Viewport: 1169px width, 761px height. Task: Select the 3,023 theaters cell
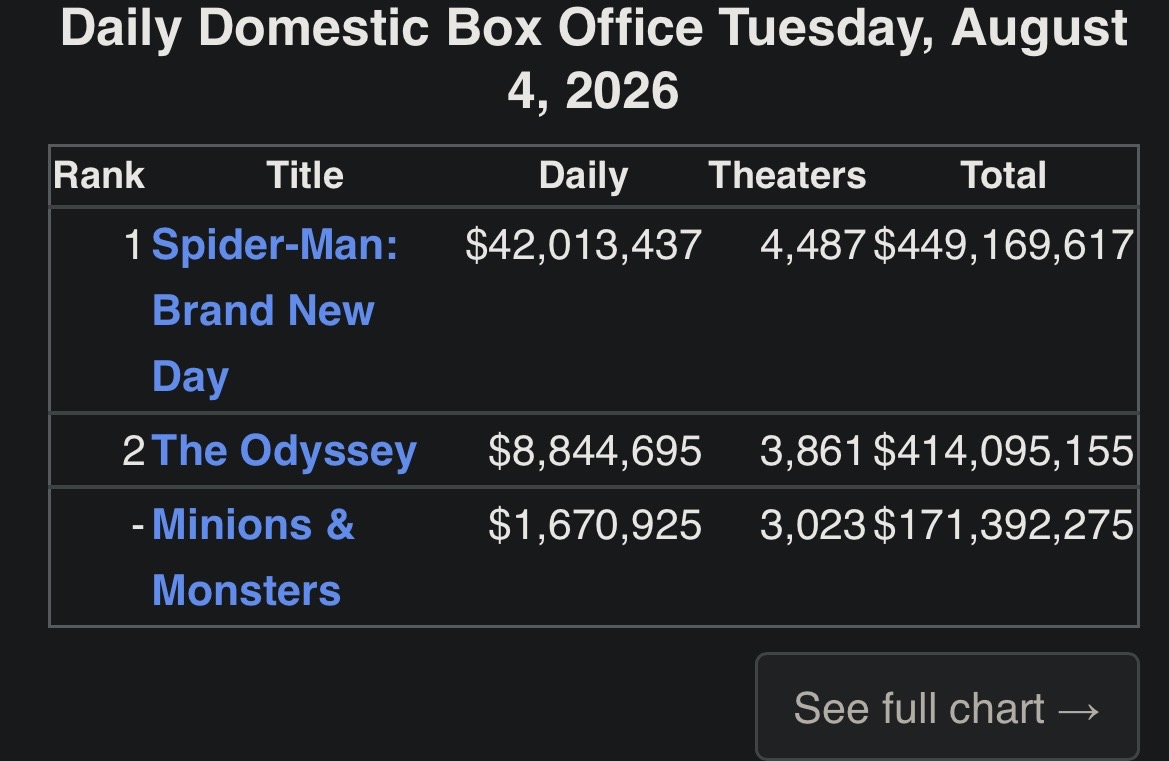(x=813, y=525)
